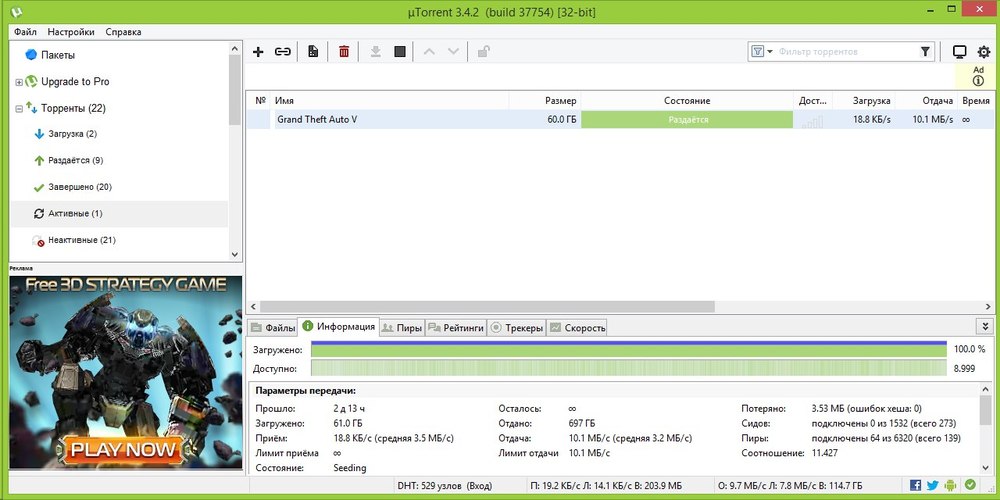Open the Twitter icon in status bar
This screenshot has height=500, width=1000.
point(933,485)
